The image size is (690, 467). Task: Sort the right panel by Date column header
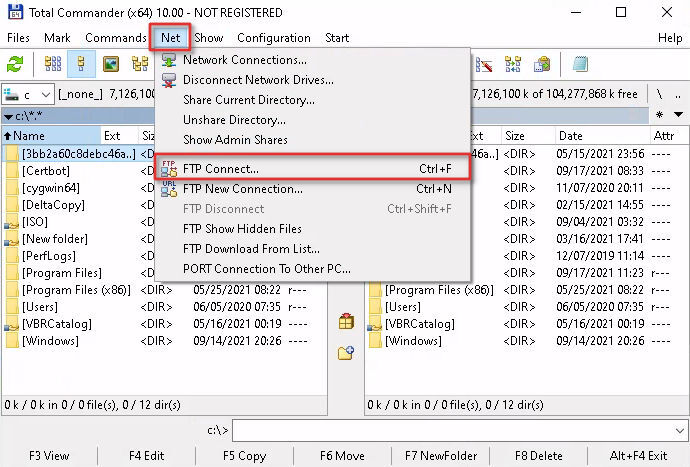point(571,135)
